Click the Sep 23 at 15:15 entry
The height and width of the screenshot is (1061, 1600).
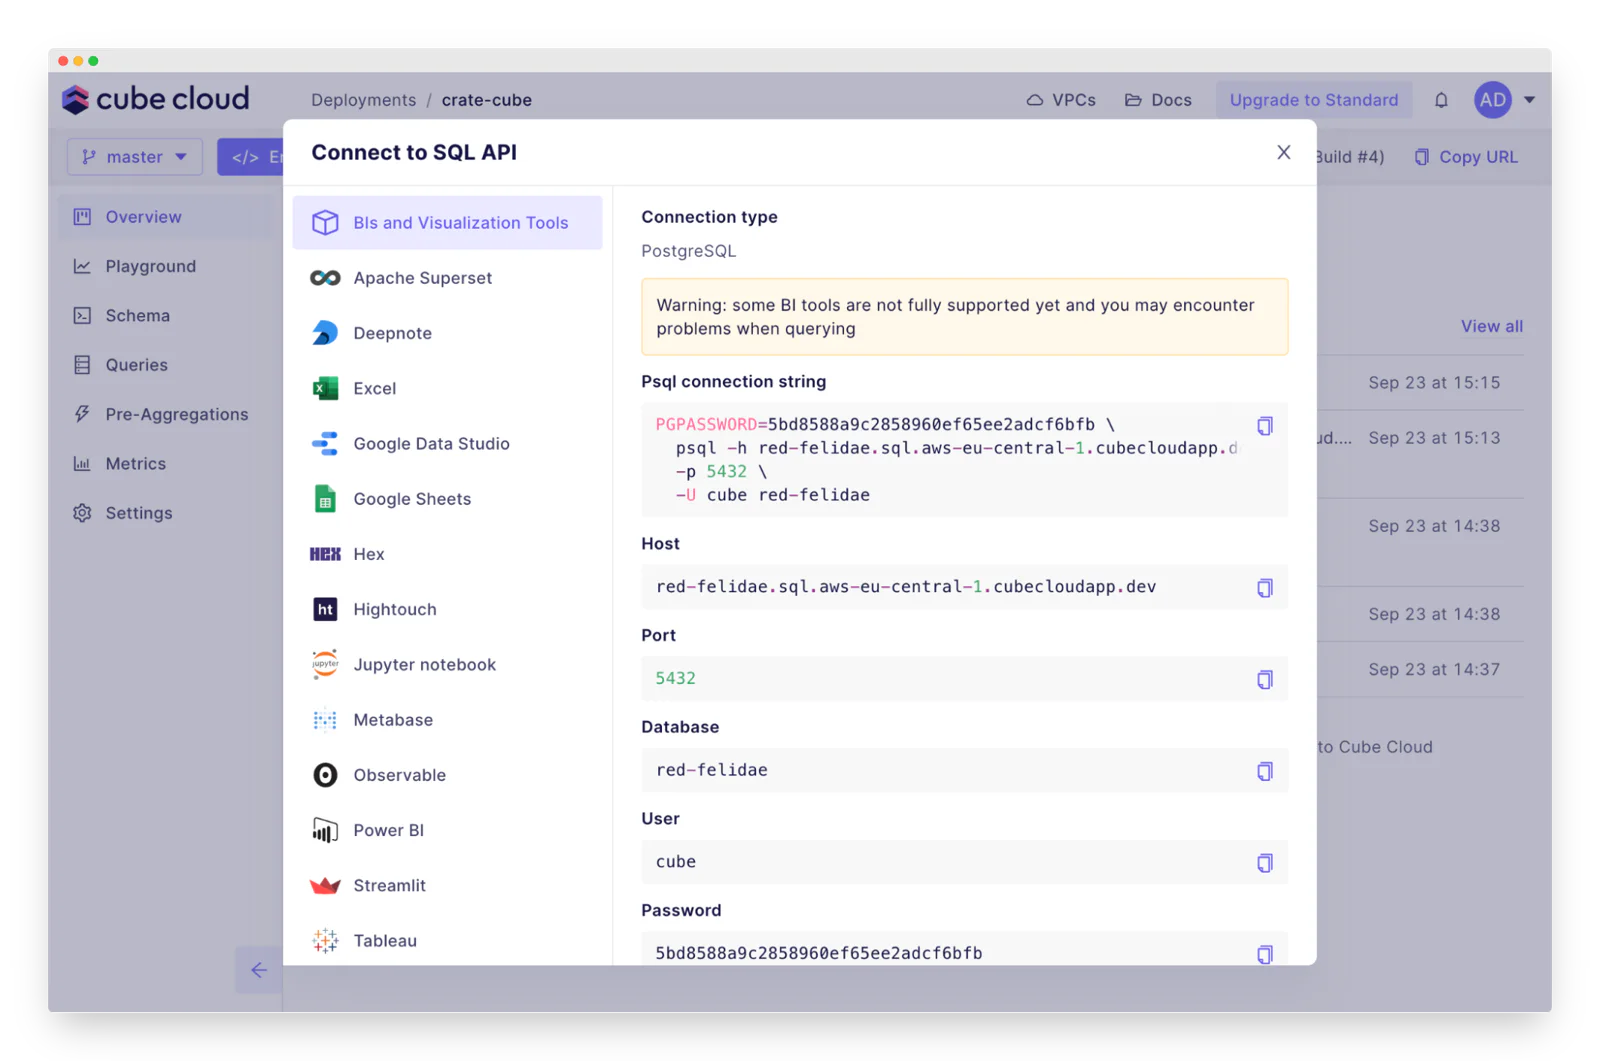pos(1434,382)
